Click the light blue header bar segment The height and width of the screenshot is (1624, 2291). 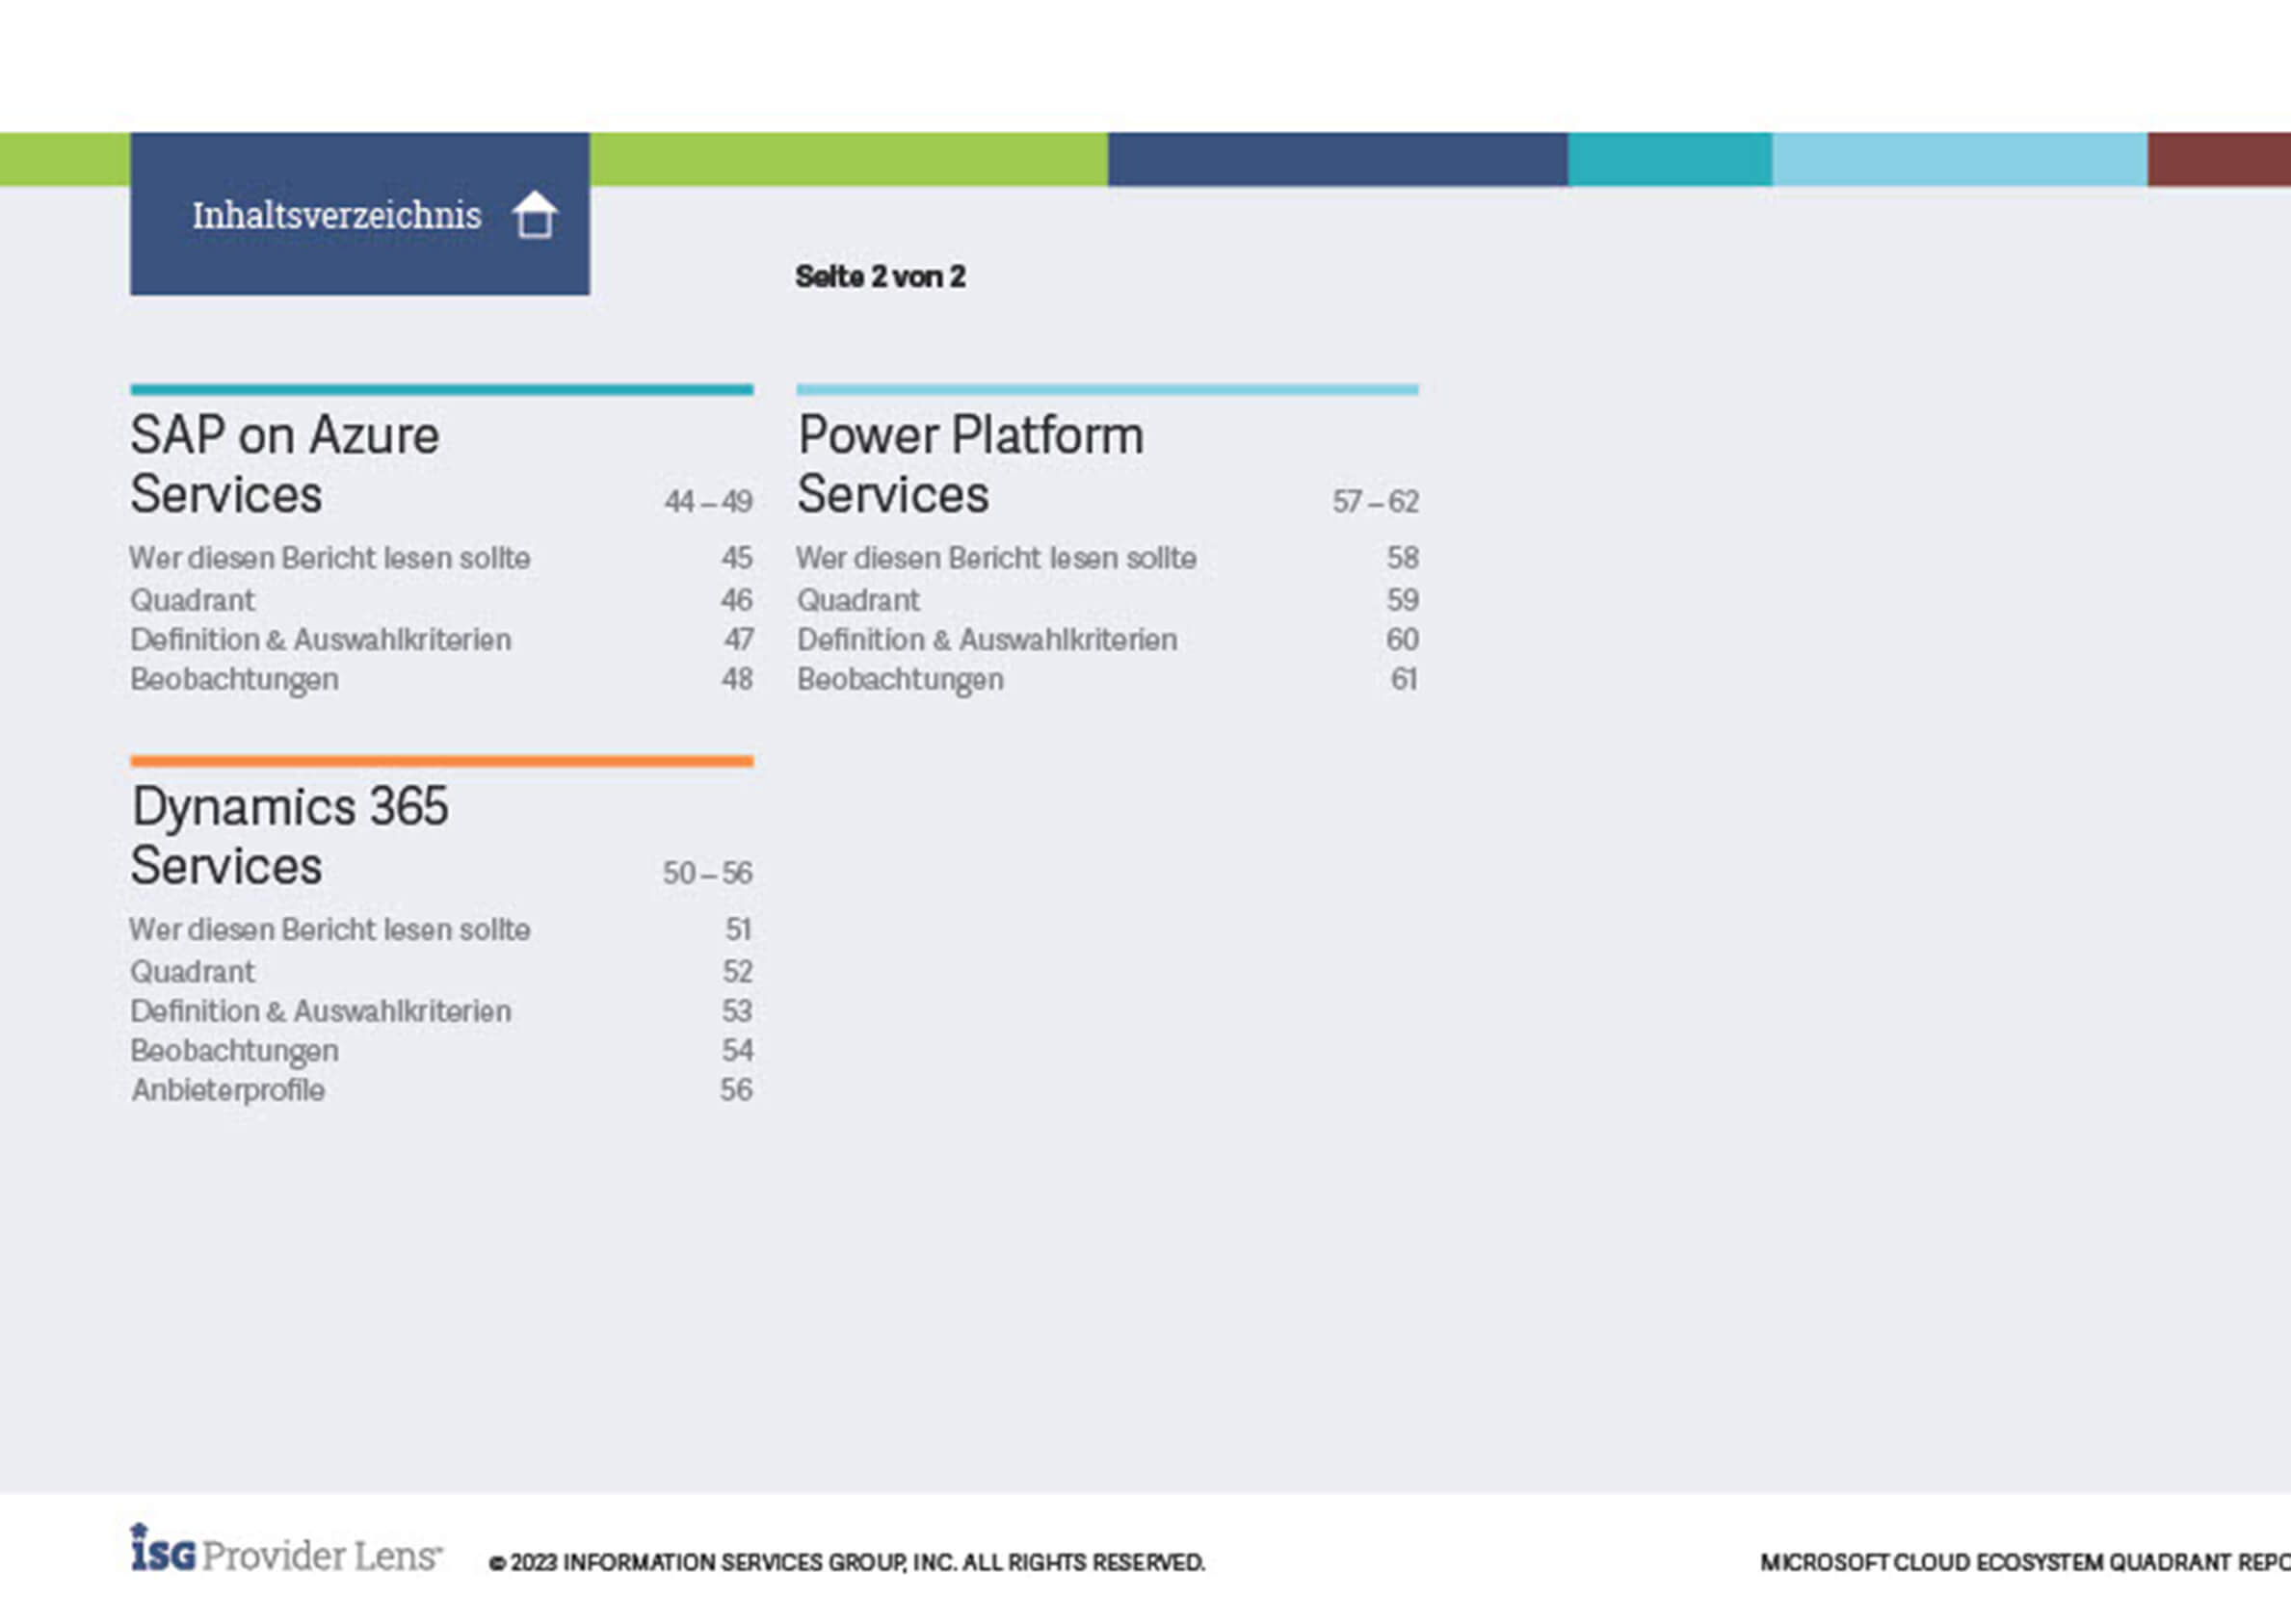click(x=1960, y=159)
